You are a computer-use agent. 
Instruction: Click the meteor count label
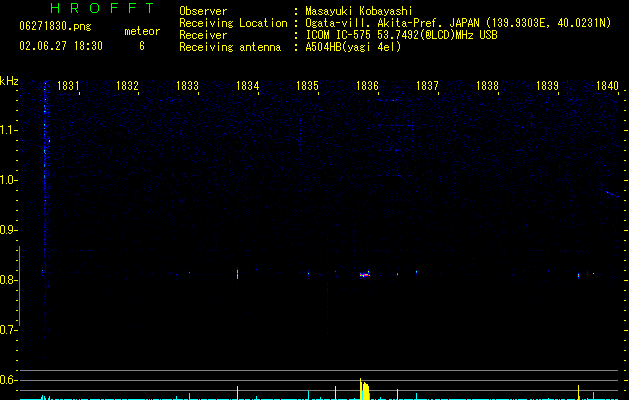pos(142,31)
